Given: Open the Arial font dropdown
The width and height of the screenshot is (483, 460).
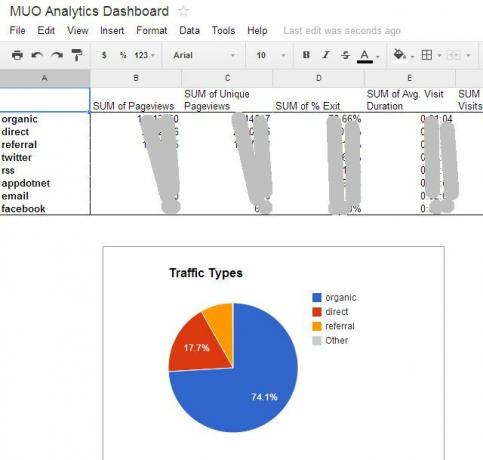Looking at the screenshot, I should pos(204,55).
